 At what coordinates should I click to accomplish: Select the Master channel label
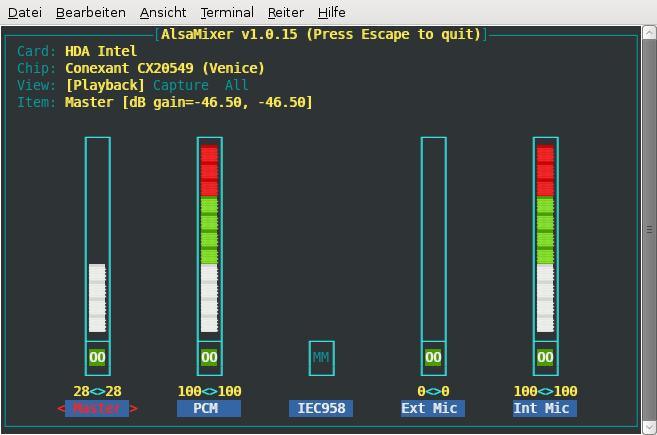pyautogui.click(x=97, y=408)
